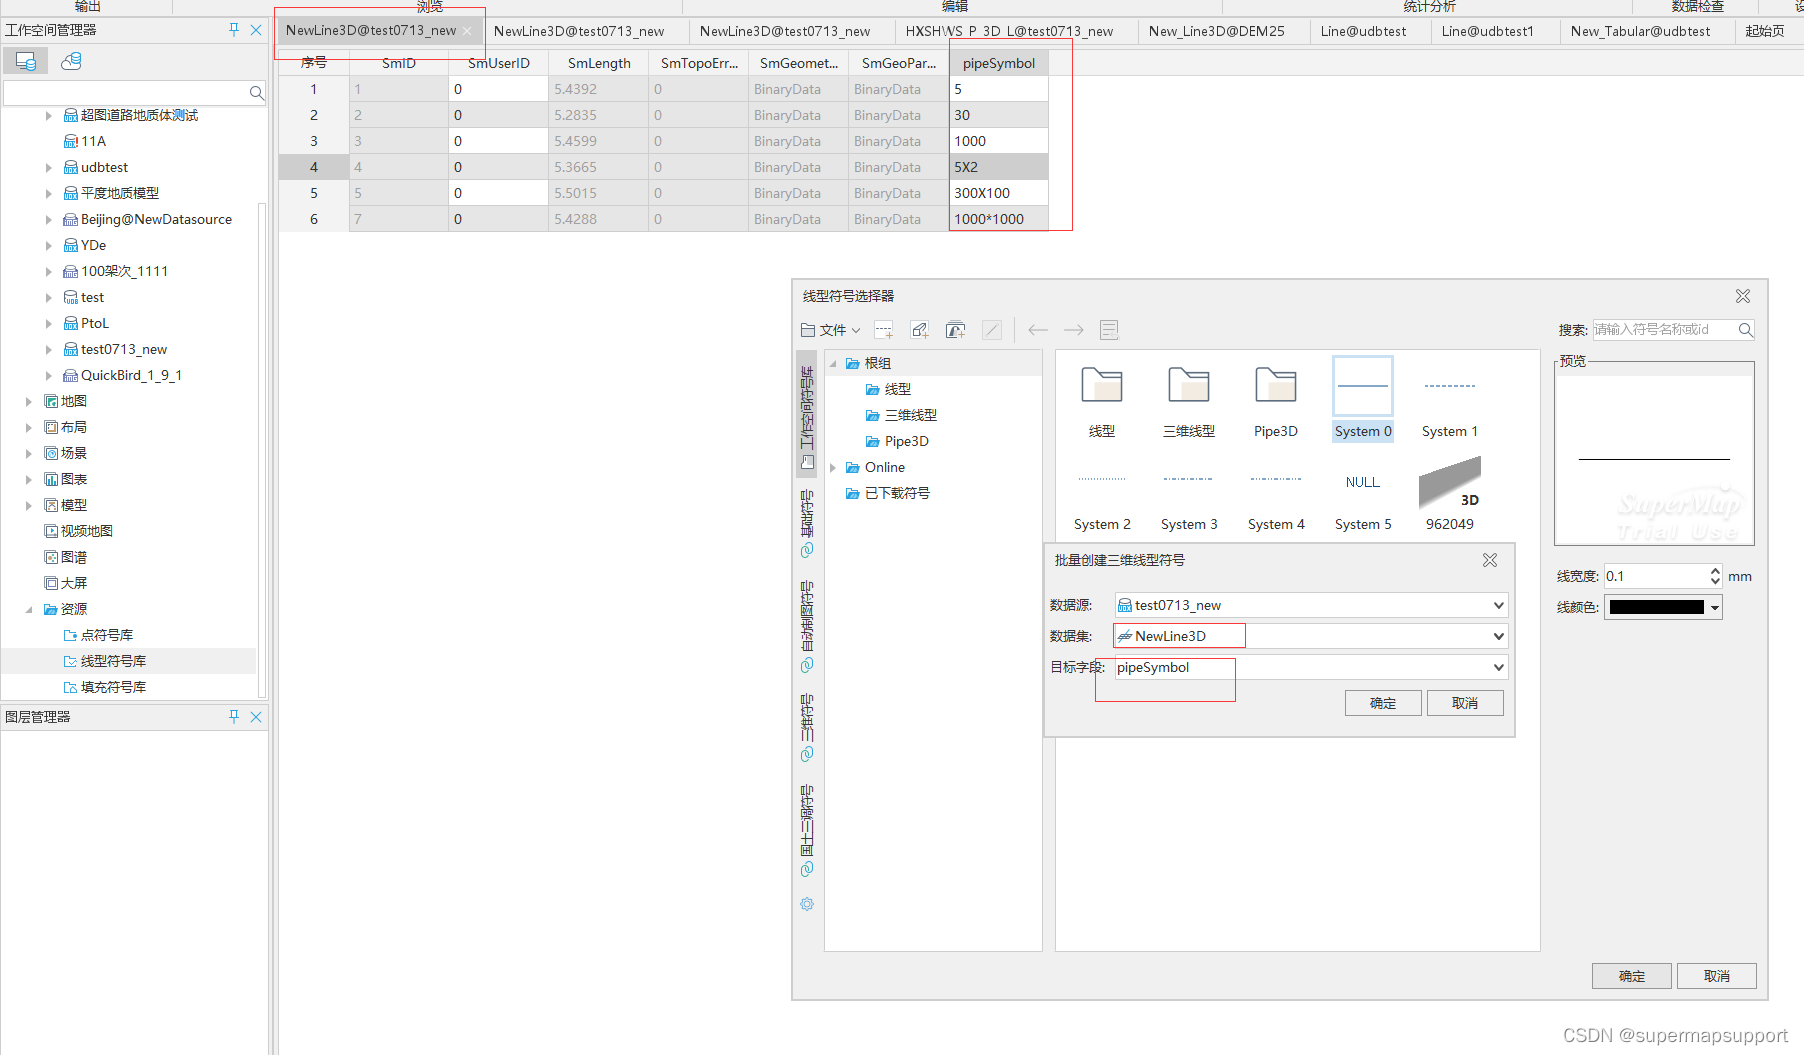Click the 300X100 pipeSymbol cell
Viewport: 1804px width, 1055px height.
999,193
